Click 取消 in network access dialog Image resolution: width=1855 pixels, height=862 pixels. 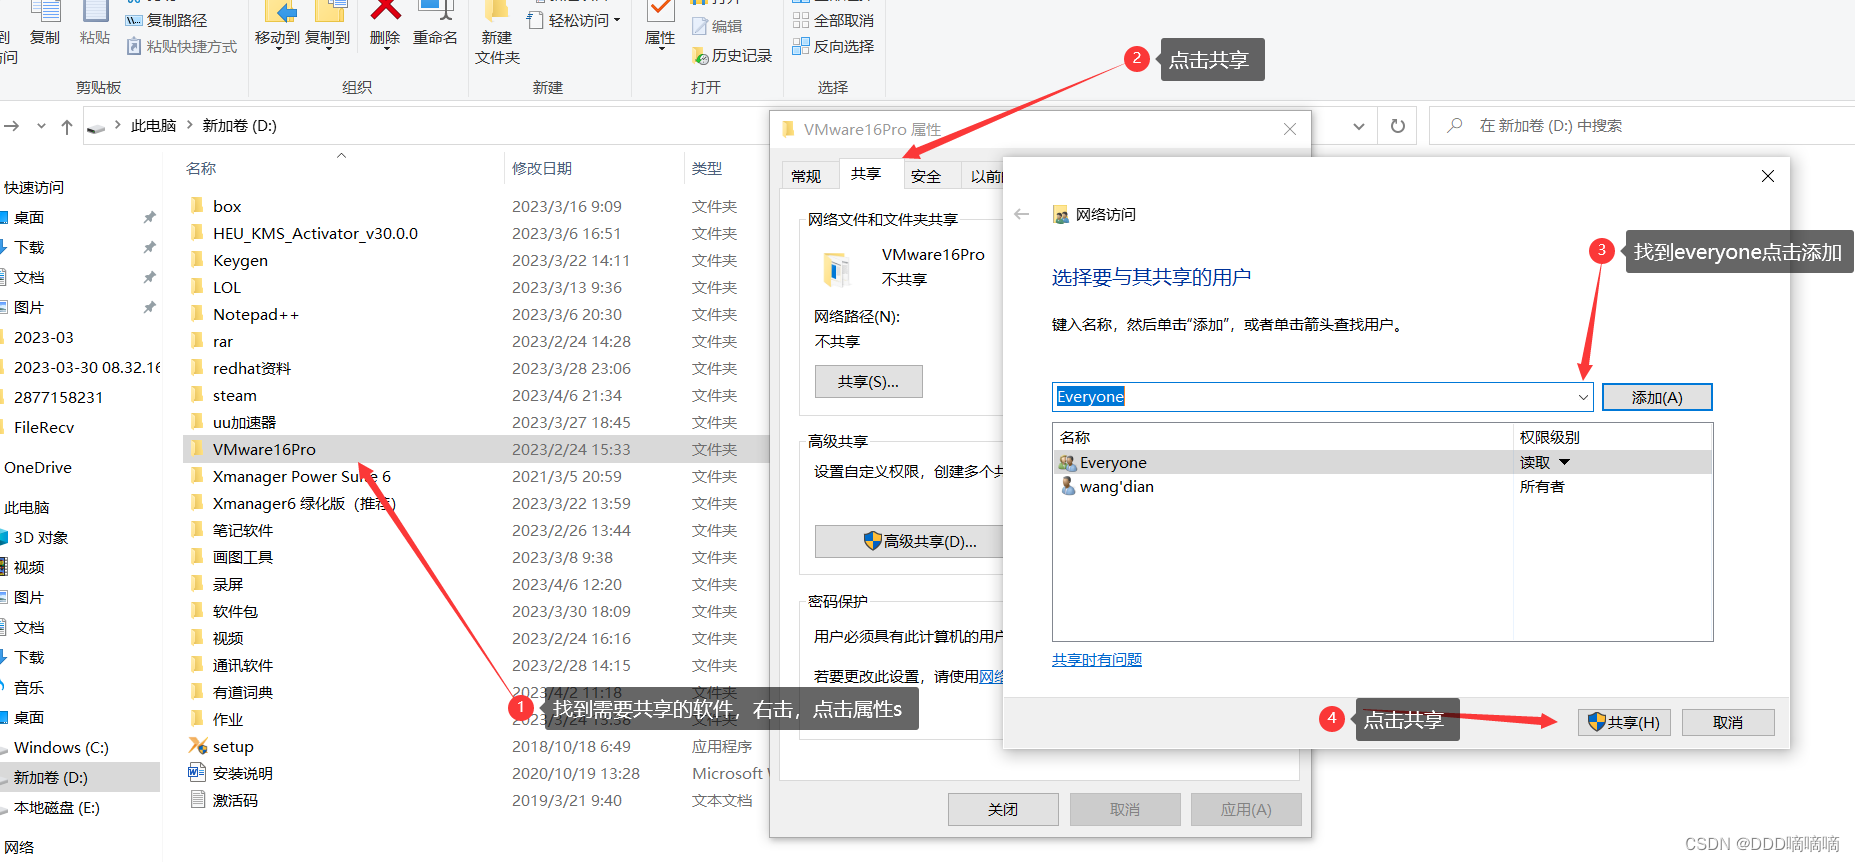pos(1728,722)
